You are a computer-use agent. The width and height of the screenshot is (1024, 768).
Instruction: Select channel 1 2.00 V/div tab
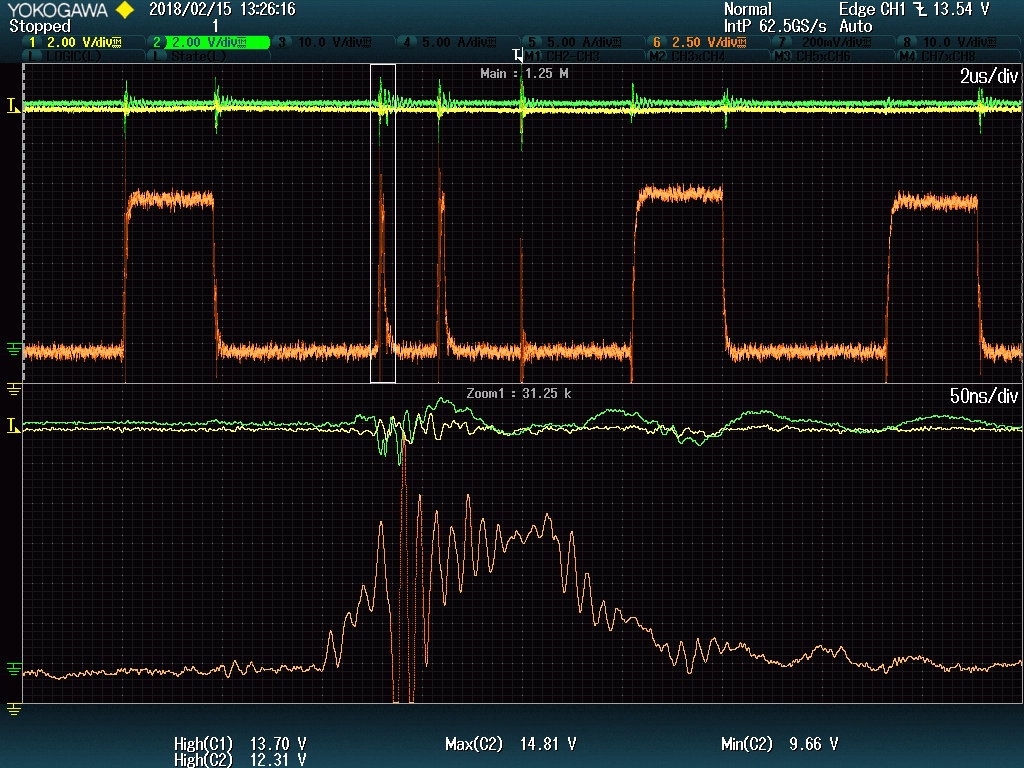[x=83, y=42]
